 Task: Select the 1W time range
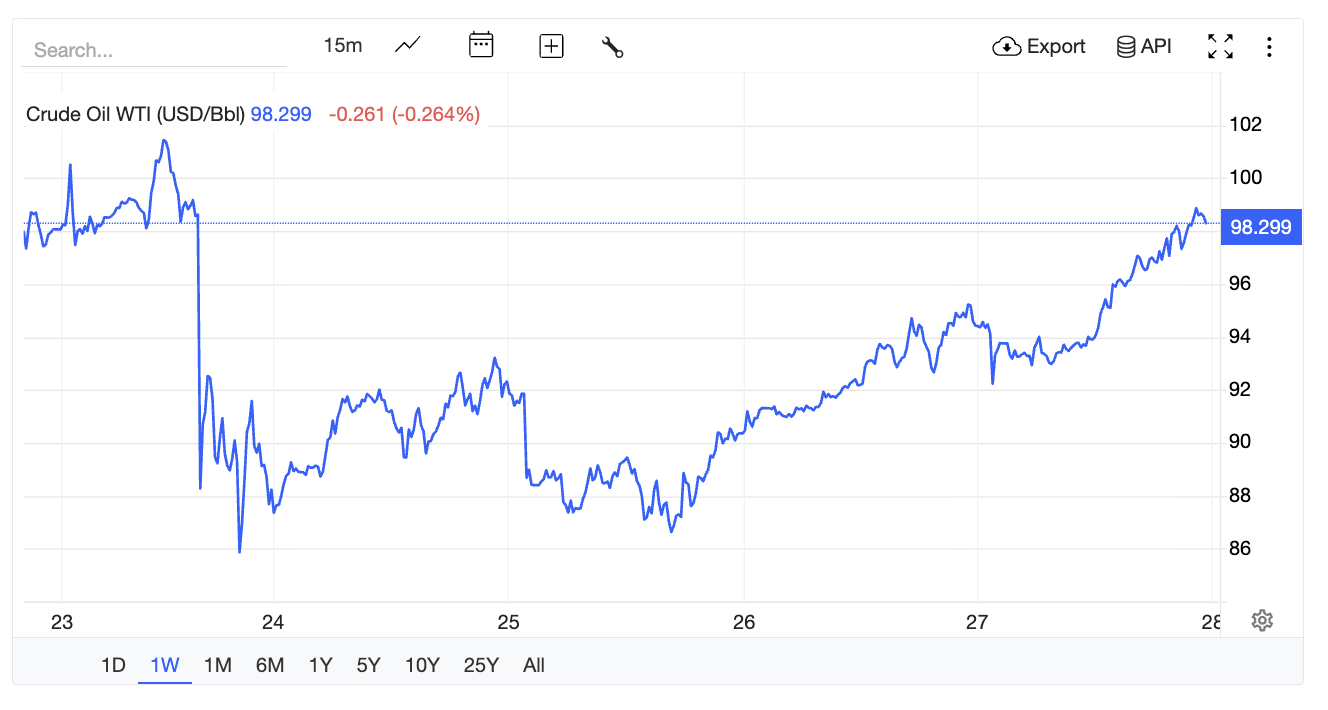point(164,665)
